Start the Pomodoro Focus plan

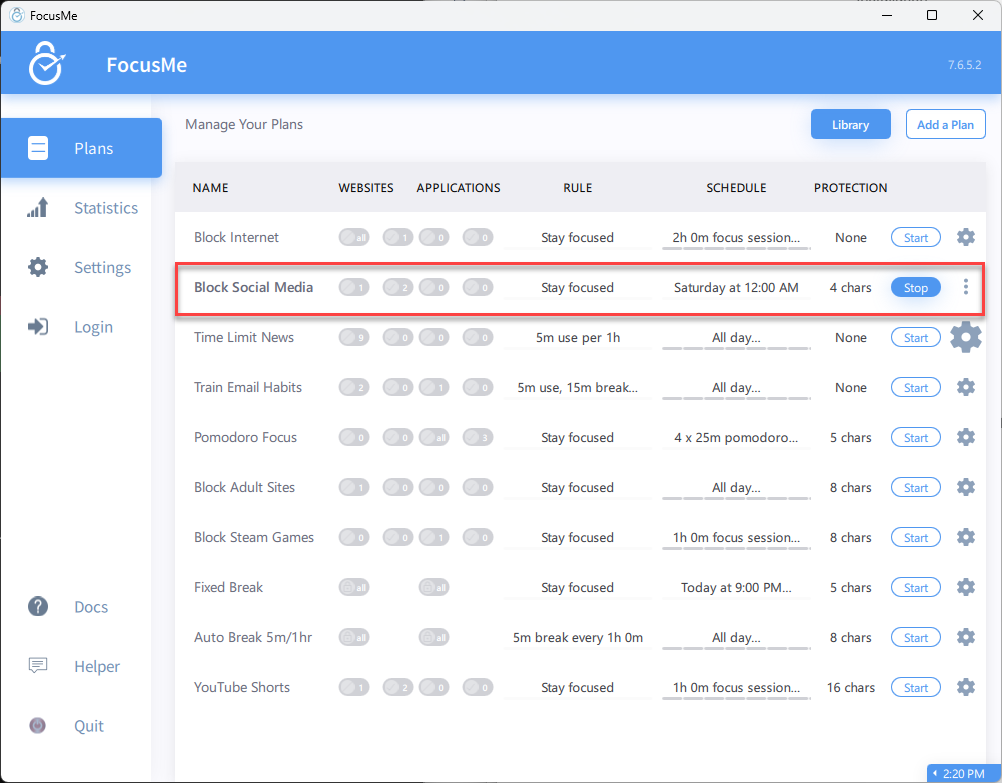click(x=916, y=437)
